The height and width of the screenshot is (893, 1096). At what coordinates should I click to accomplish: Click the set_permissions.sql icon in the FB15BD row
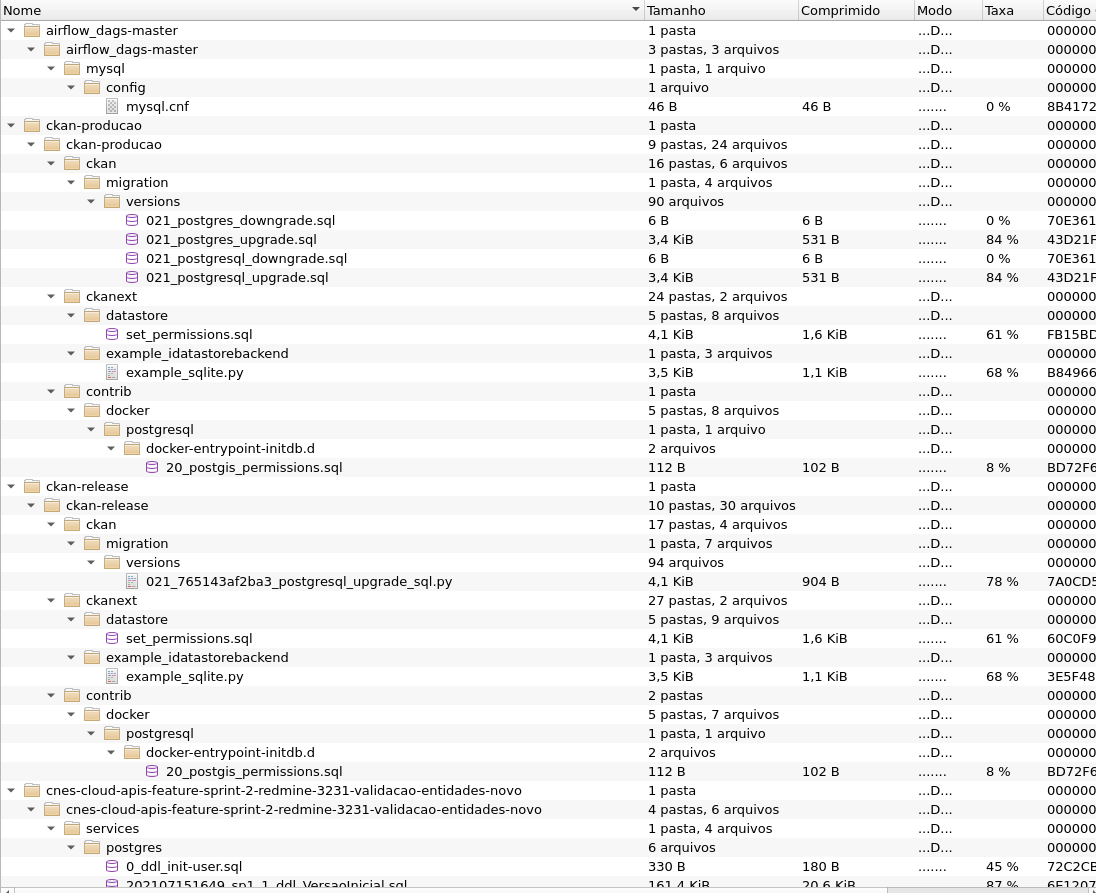pyautogui.click(x=112, y=334)
